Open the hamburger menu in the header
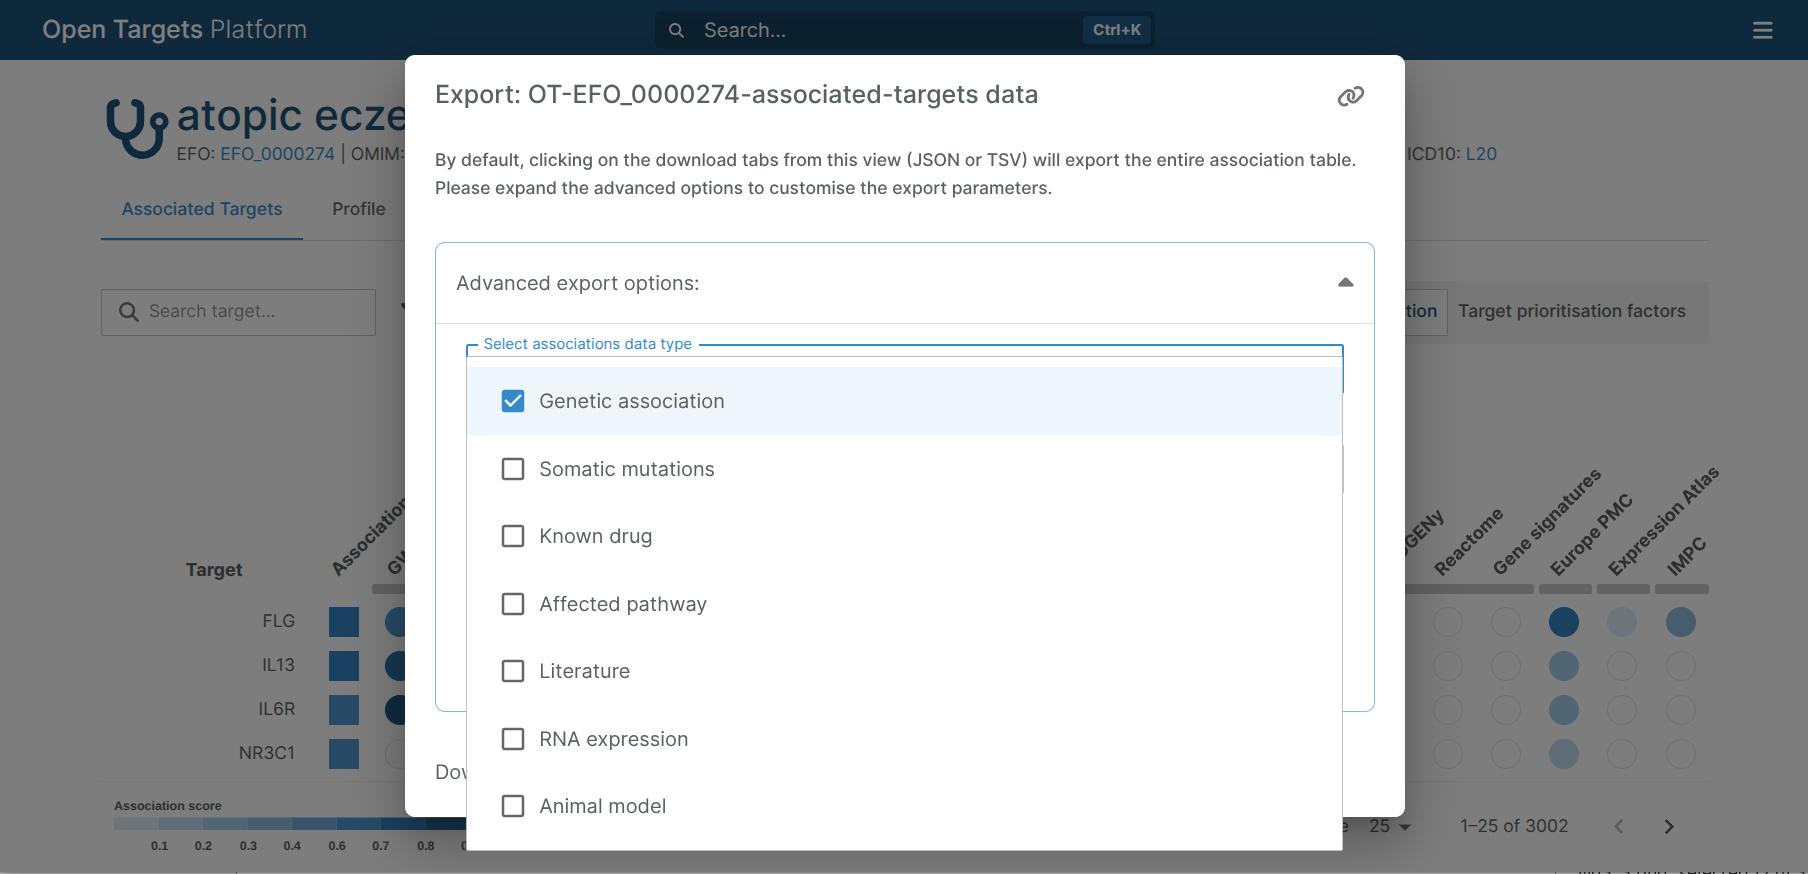1808x874 pixels. pos(1762,31)
